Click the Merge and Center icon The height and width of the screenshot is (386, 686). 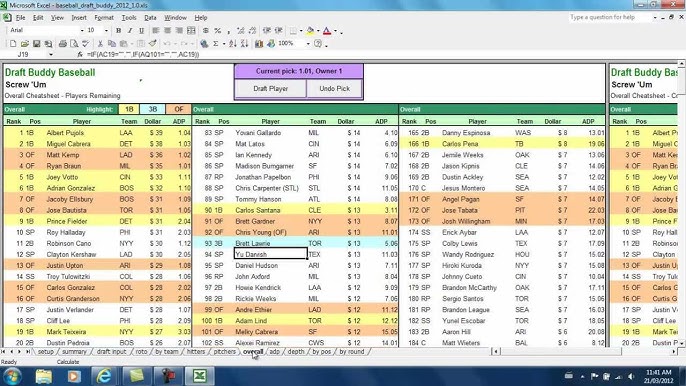[x=191, y=30]
